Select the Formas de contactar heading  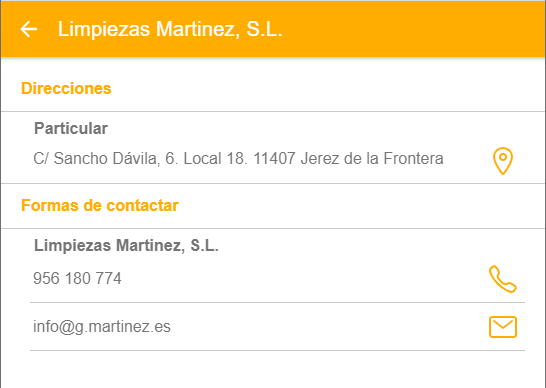[x=100, y=205]
